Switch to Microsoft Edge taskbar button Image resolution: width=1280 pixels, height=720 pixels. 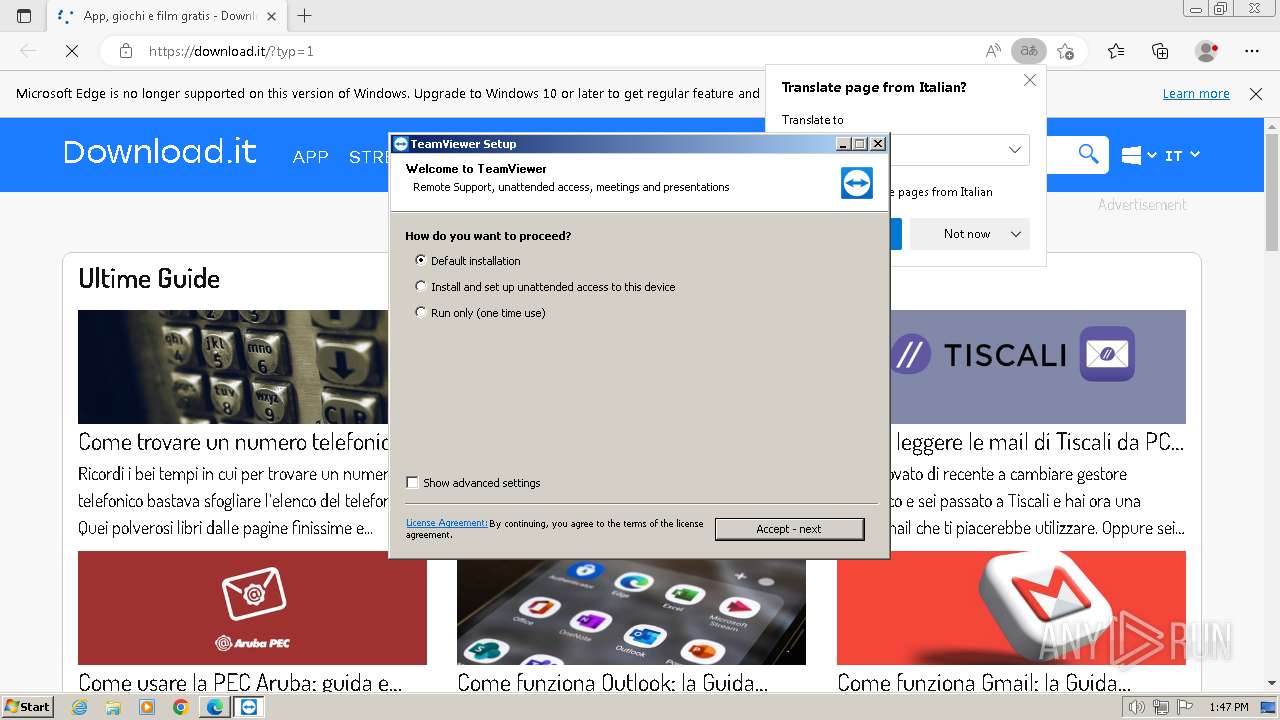[x=215, y=707]
